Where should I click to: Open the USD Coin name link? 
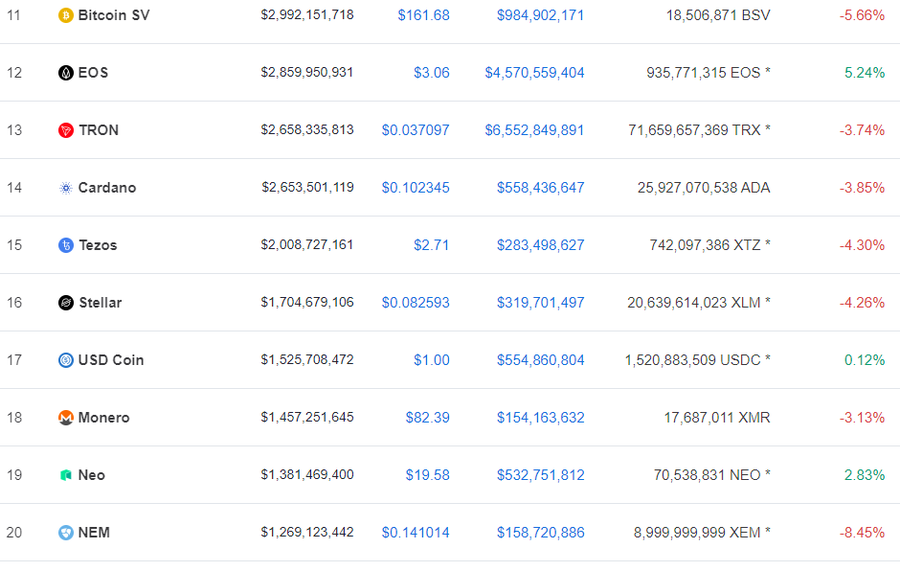pyautogui.click(x=111, y=360)
